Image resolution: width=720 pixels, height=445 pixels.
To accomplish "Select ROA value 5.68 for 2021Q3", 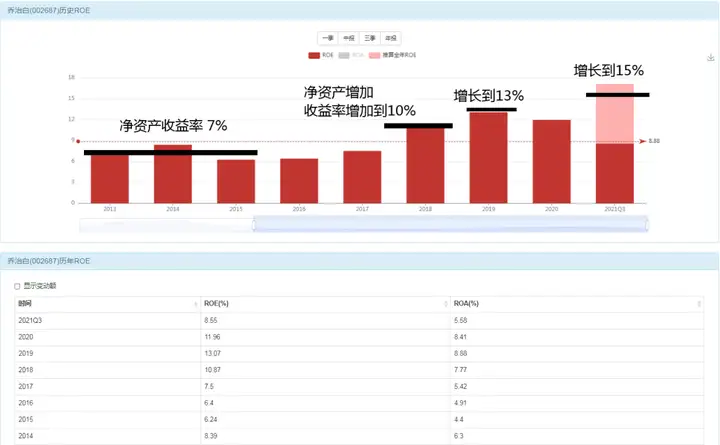I will (x=461, y=320).
